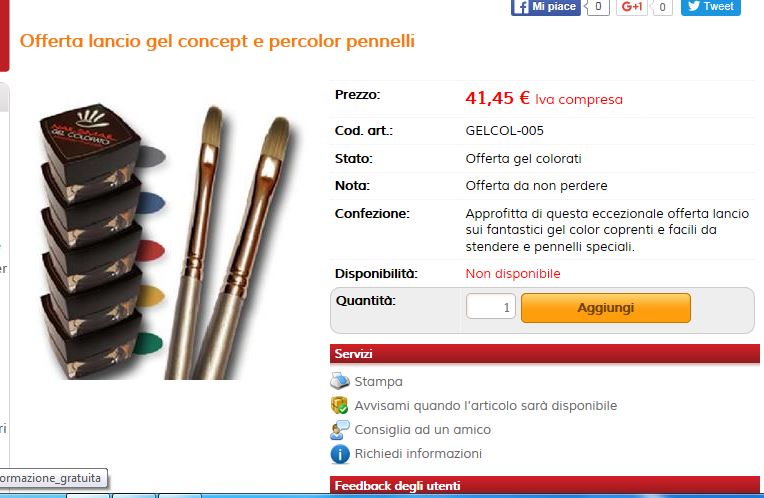Image resolution: width=764 pixels, height=498 pixels.
Task: Click the Facebook Mi piace button
Action: tap(545, 7)
